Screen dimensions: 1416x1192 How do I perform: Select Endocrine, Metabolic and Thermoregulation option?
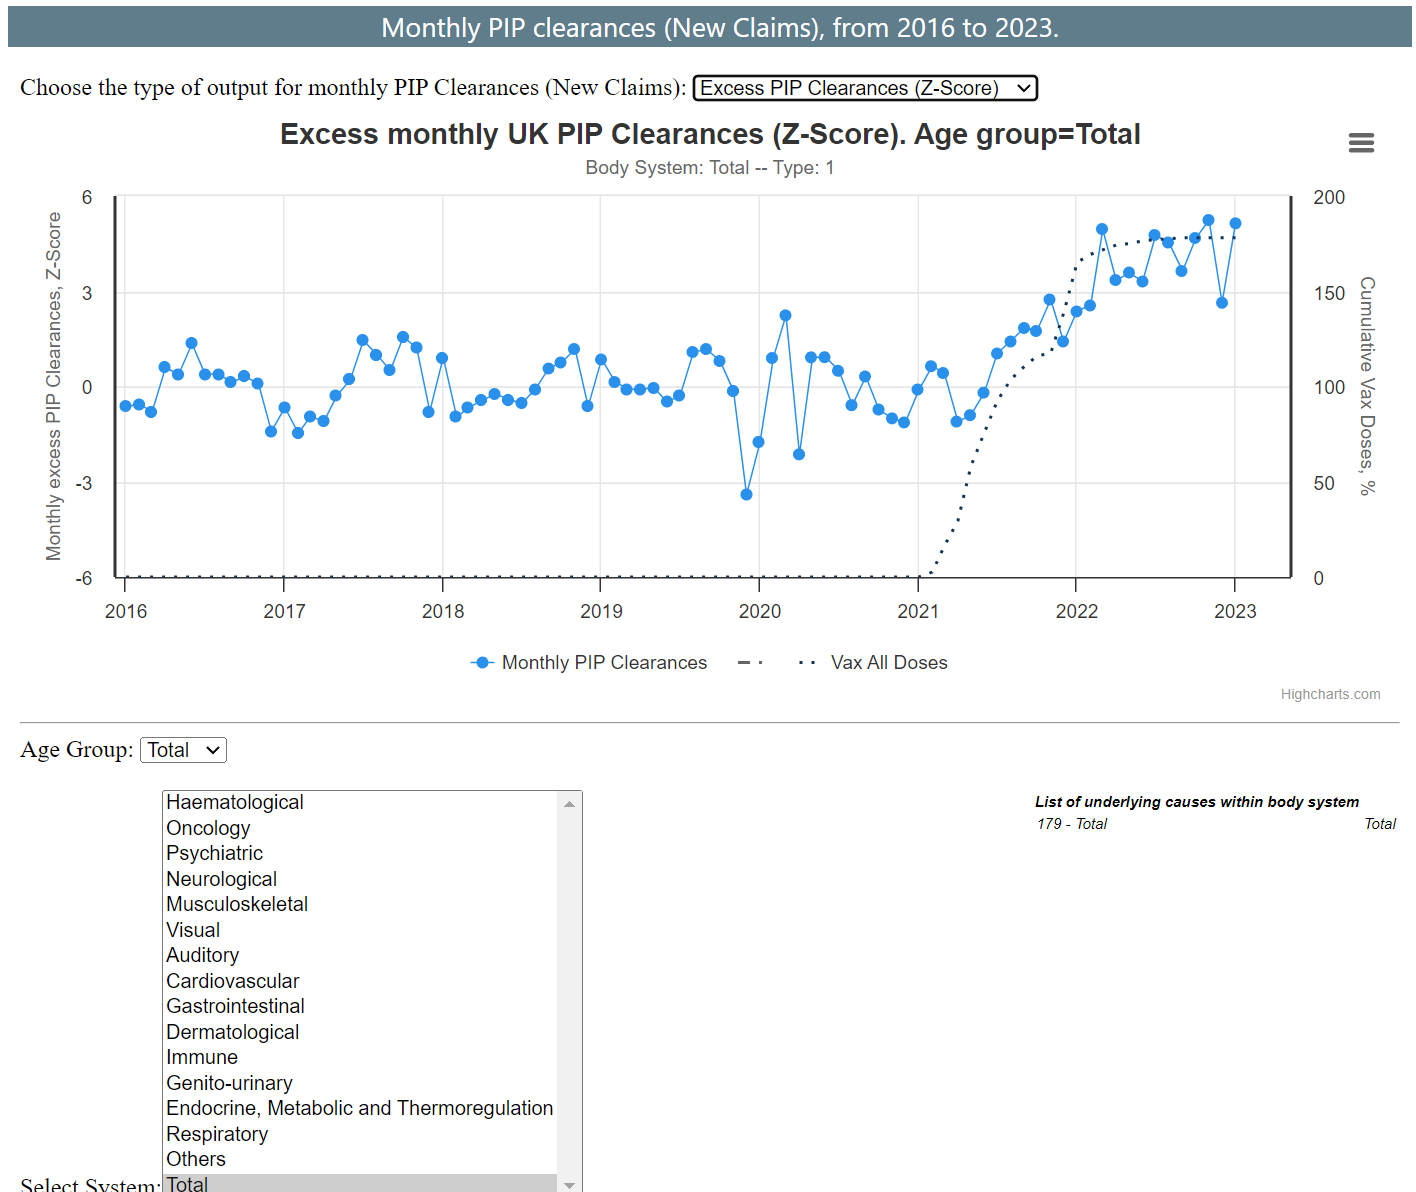(359, 1108)
